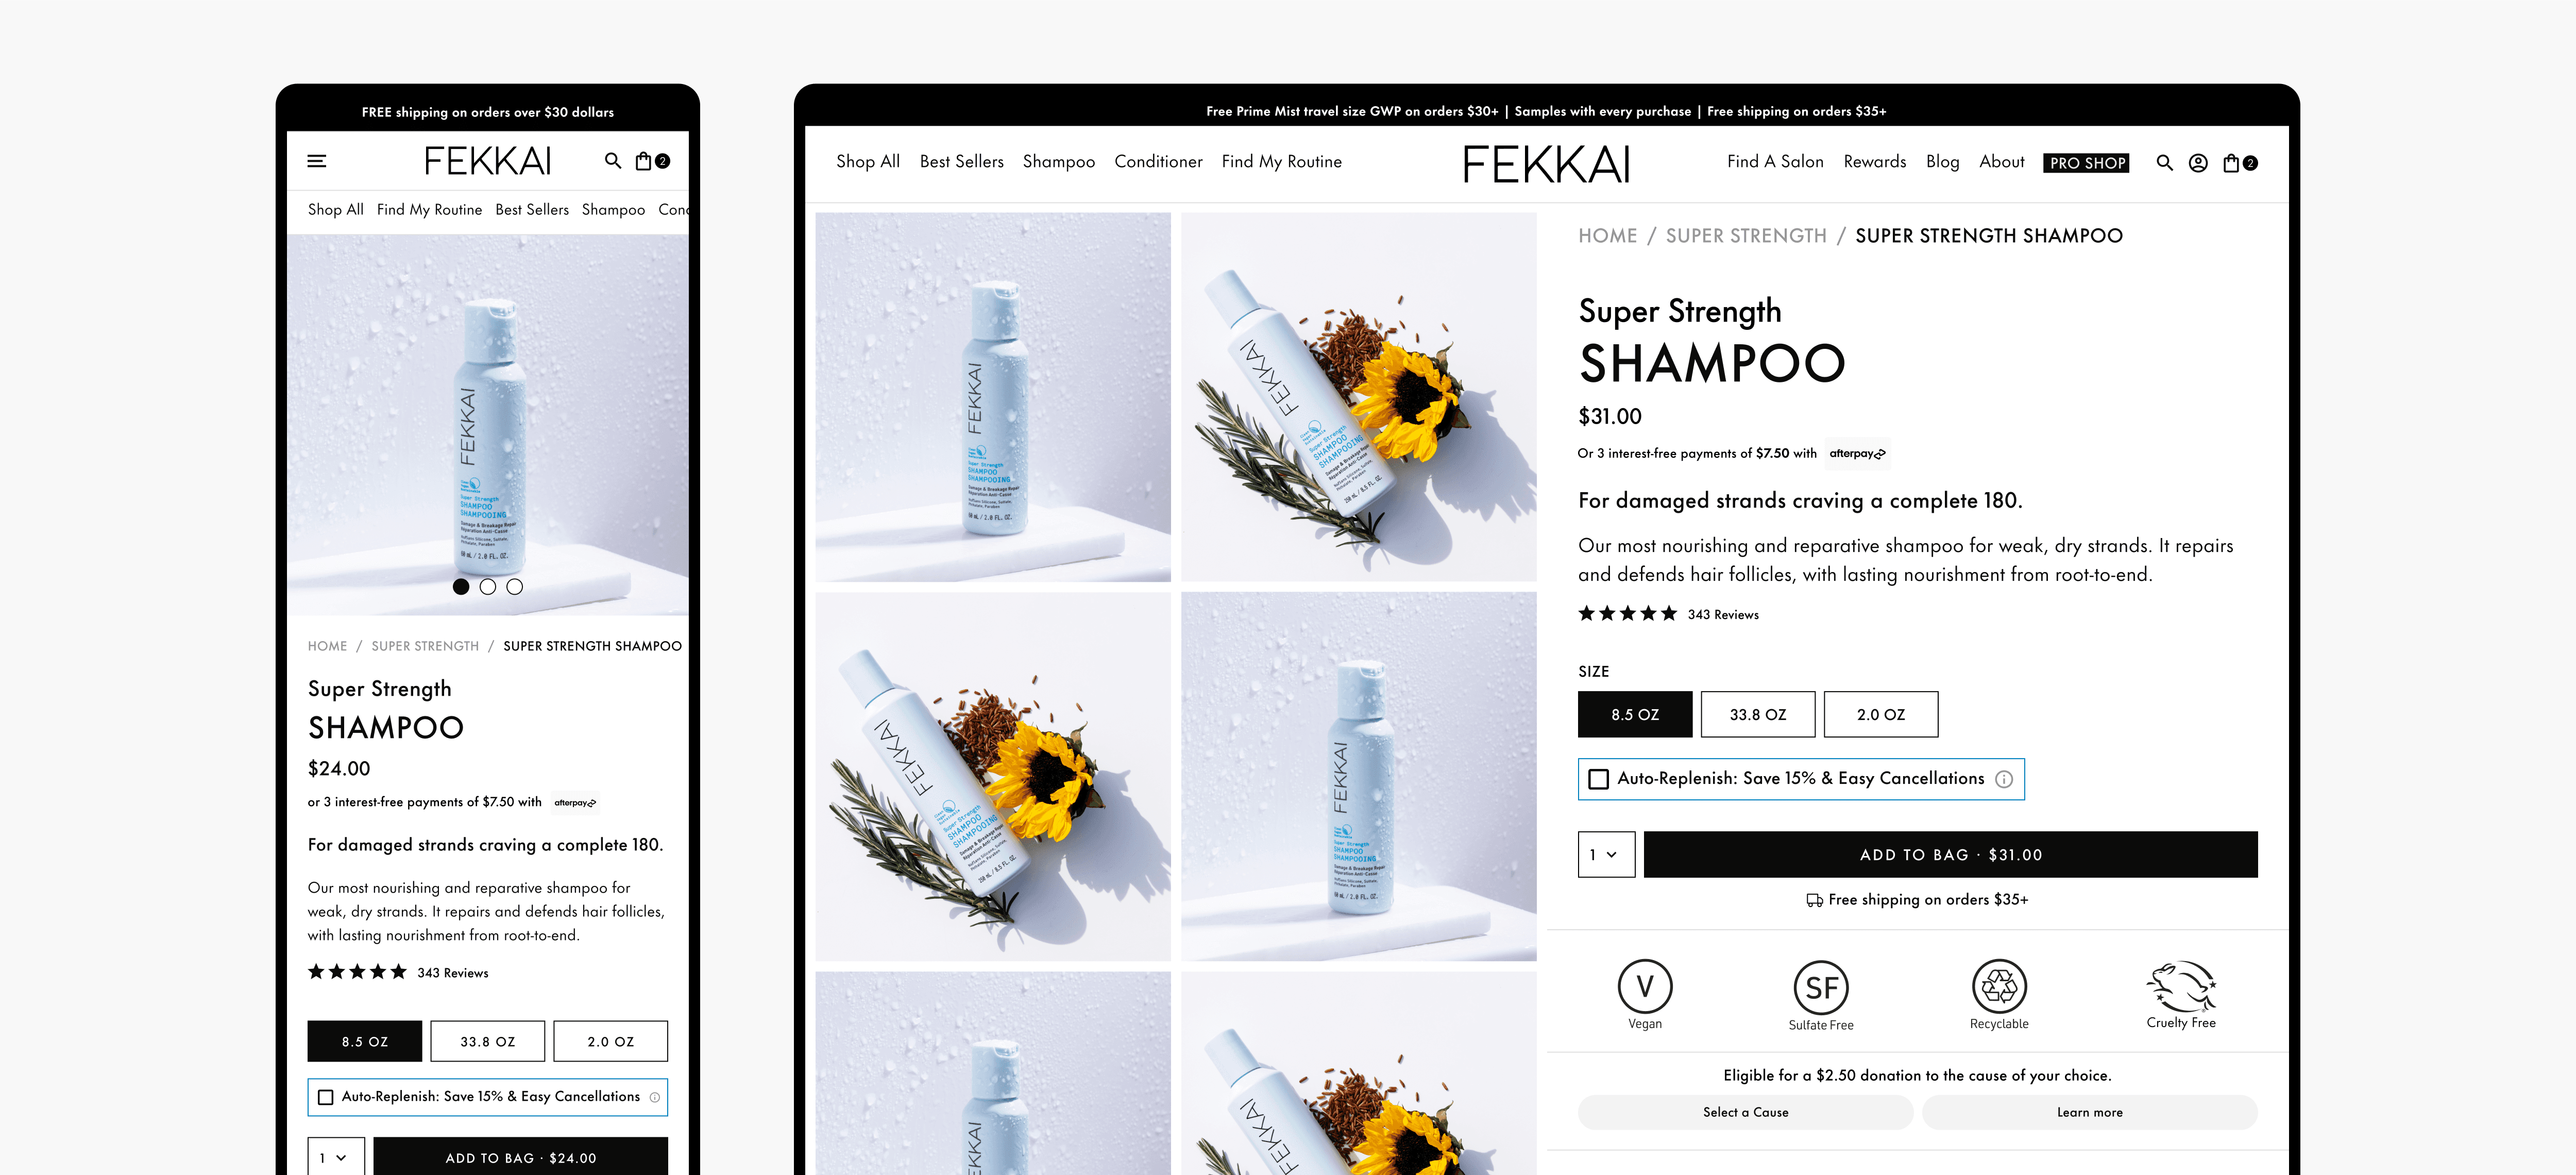Open the mobile hamburger menu
Viewport: 2576px width, 1175px height.
tap(317, 161)
